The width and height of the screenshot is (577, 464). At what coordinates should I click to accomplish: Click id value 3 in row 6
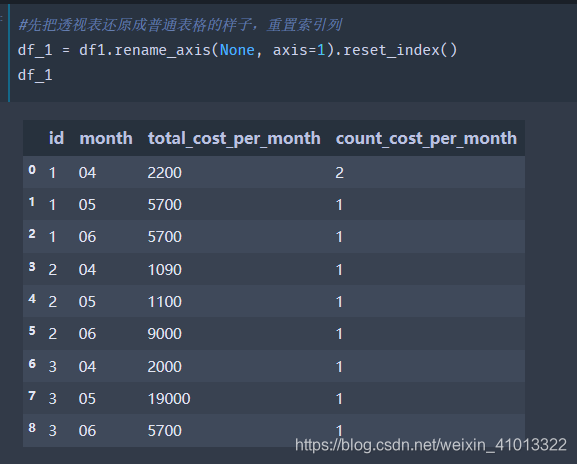pos(53,366)
